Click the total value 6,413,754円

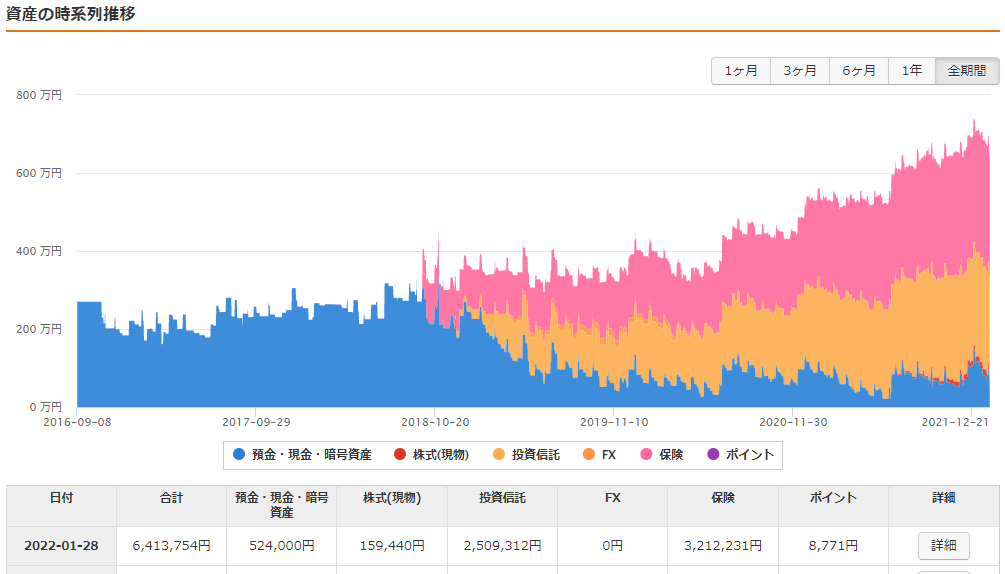click(171, 546)
